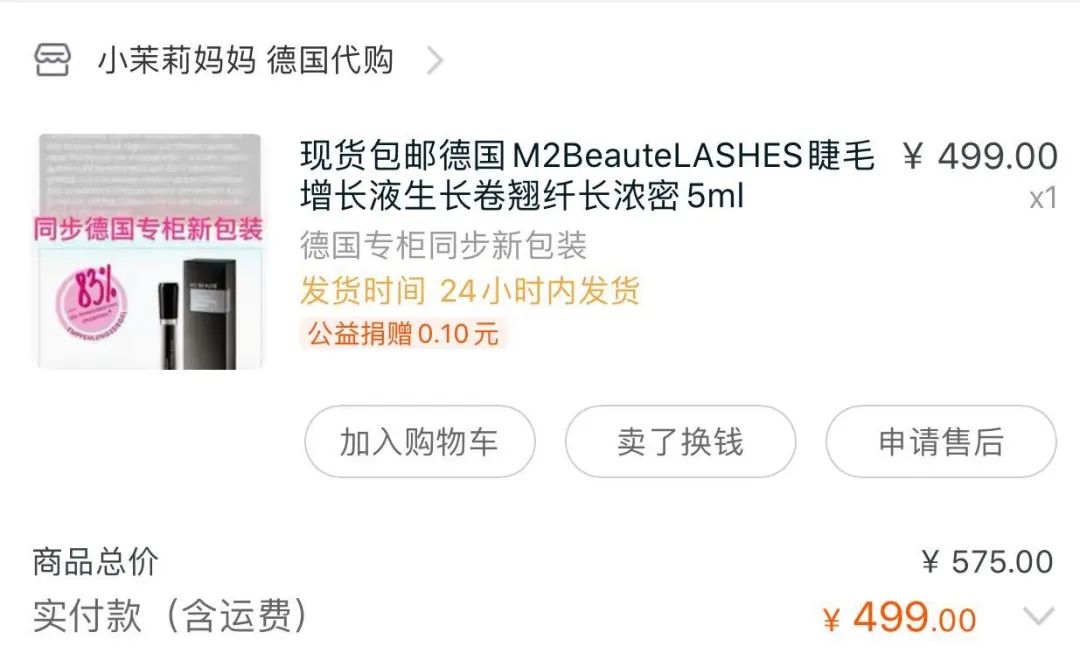1080x667 pixels.
Task: Click the shop storefront icon
Action: pyautogui.click(x=52, y=60)
